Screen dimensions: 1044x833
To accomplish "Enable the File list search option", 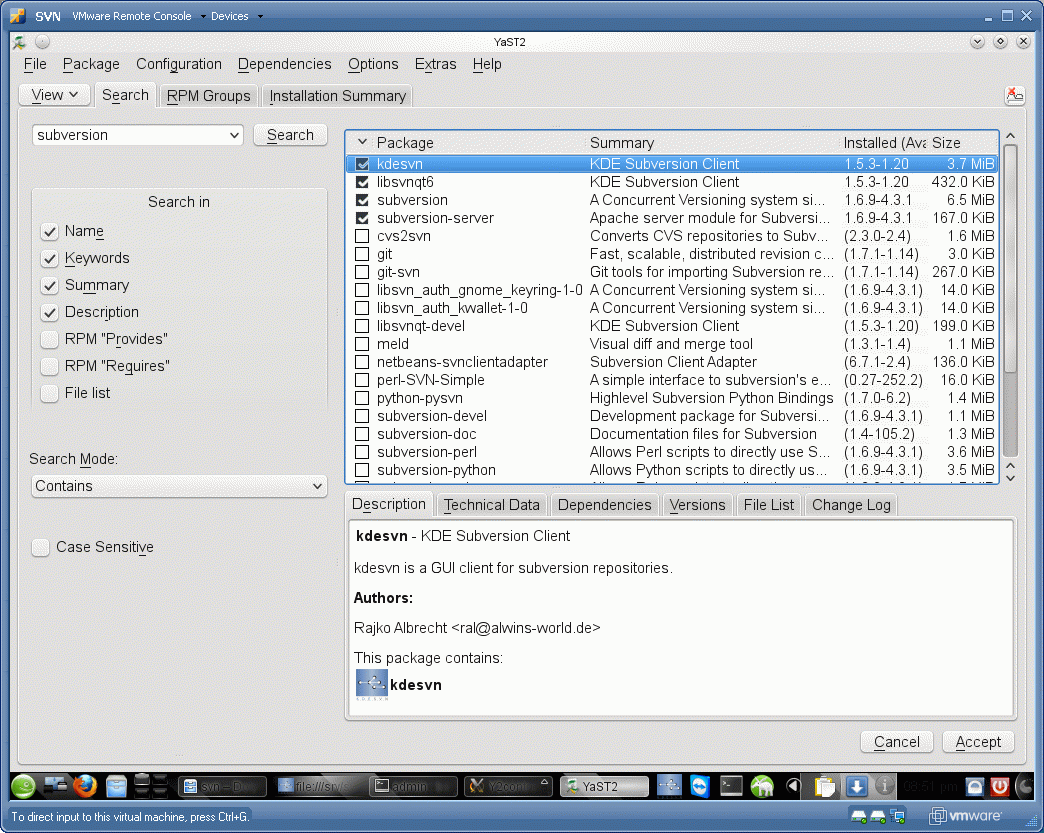I will pyautogui.click(x=49, y=394).
